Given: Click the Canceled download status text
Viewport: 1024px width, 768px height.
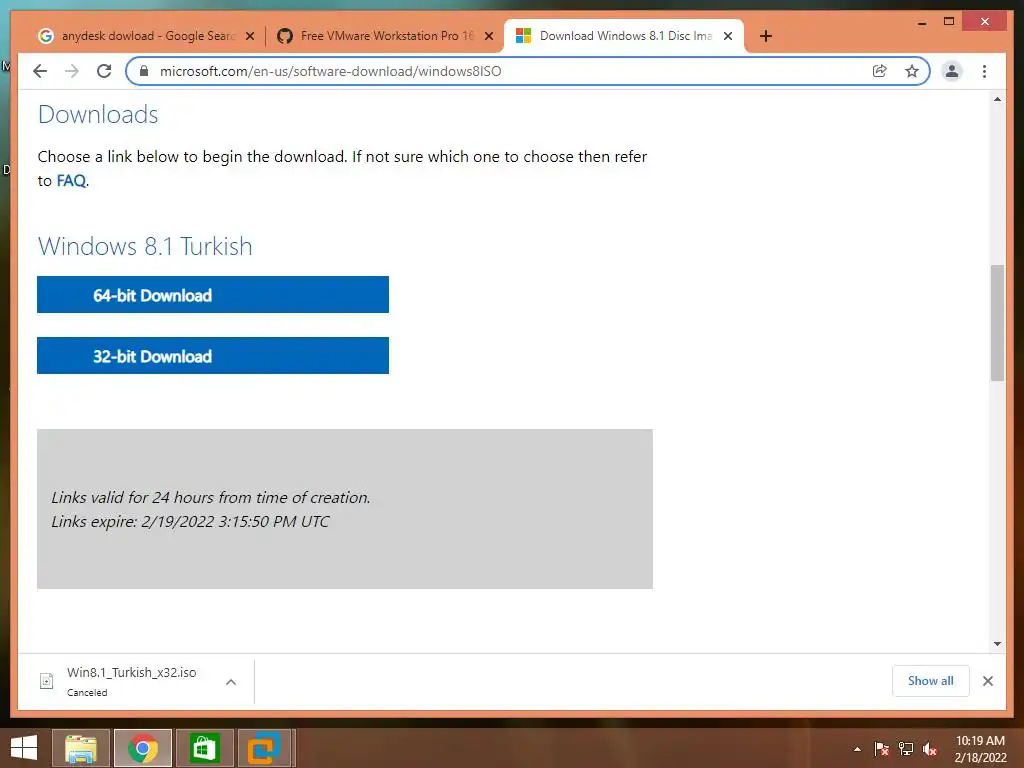Looking at the screenshot, I should 87,693.
